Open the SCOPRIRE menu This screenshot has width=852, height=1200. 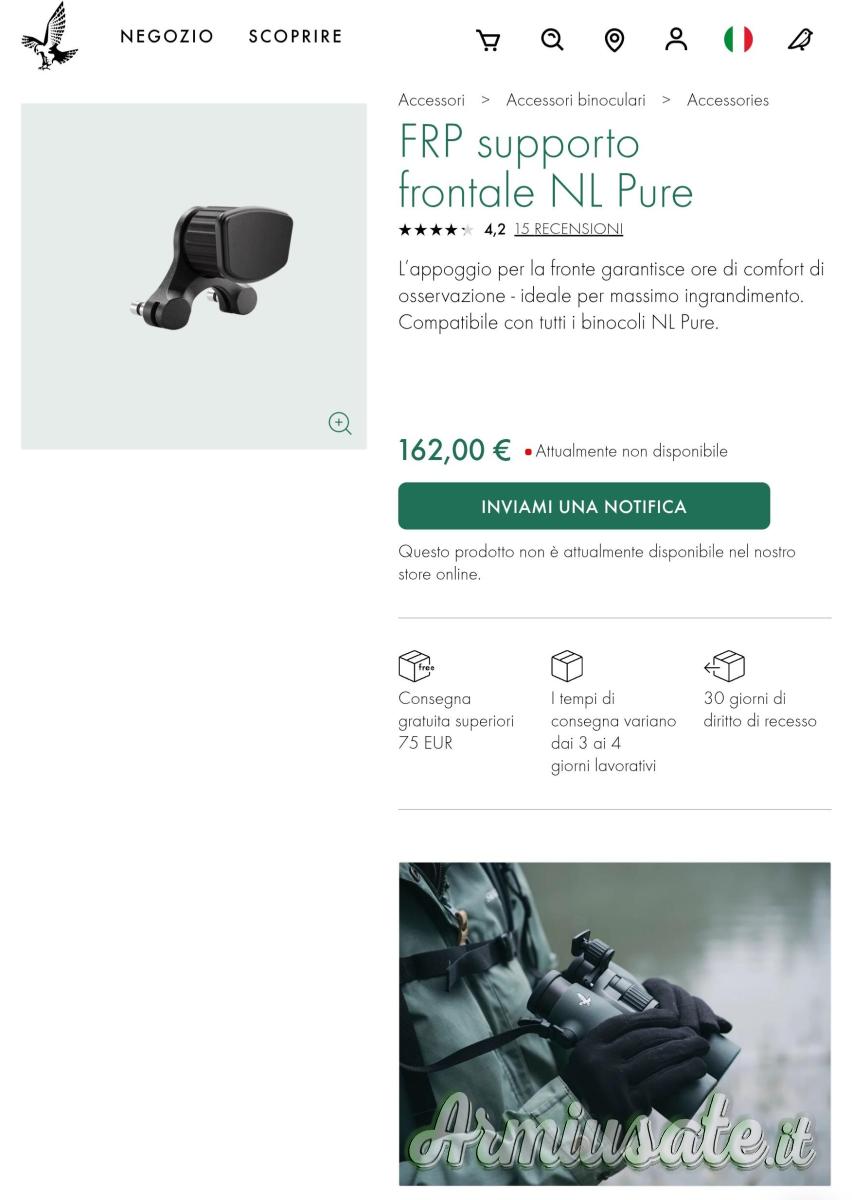point(295,37)
